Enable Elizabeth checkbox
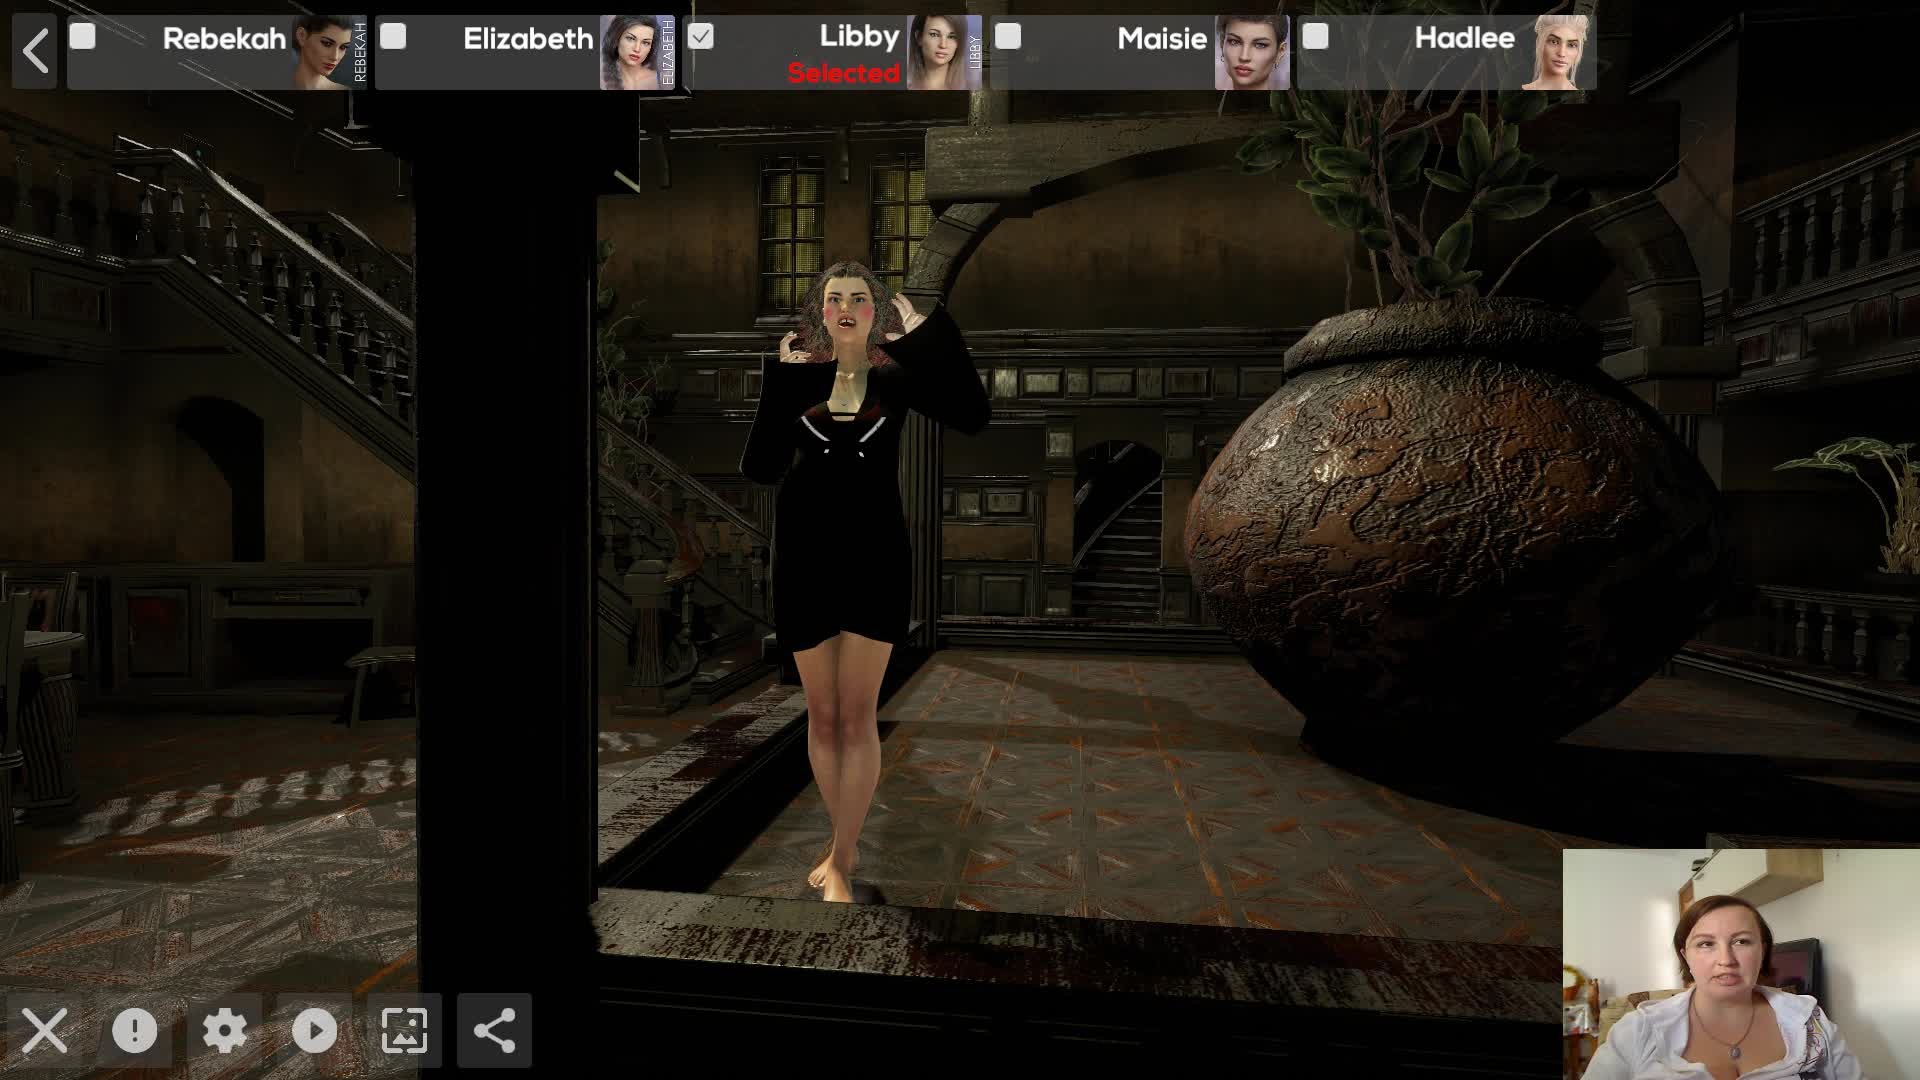This screenshot has width=1920, height=1080. click(x=393, y=37)
